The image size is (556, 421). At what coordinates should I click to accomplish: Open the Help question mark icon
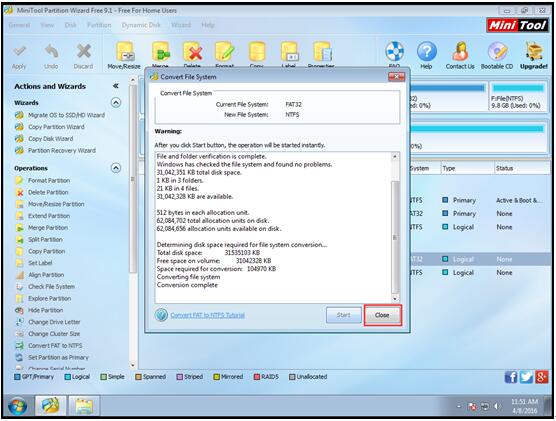(427, 52)
